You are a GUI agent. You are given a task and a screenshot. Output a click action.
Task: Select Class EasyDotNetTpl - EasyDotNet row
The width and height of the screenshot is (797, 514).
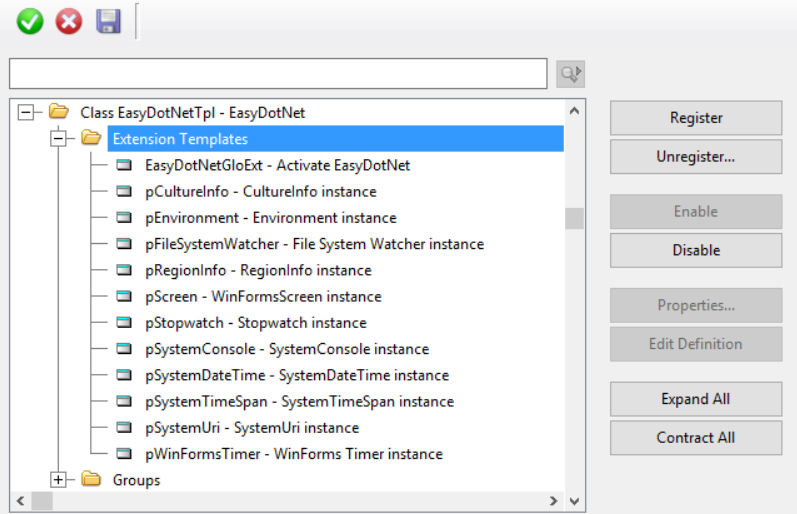click(x=193, y=112)
